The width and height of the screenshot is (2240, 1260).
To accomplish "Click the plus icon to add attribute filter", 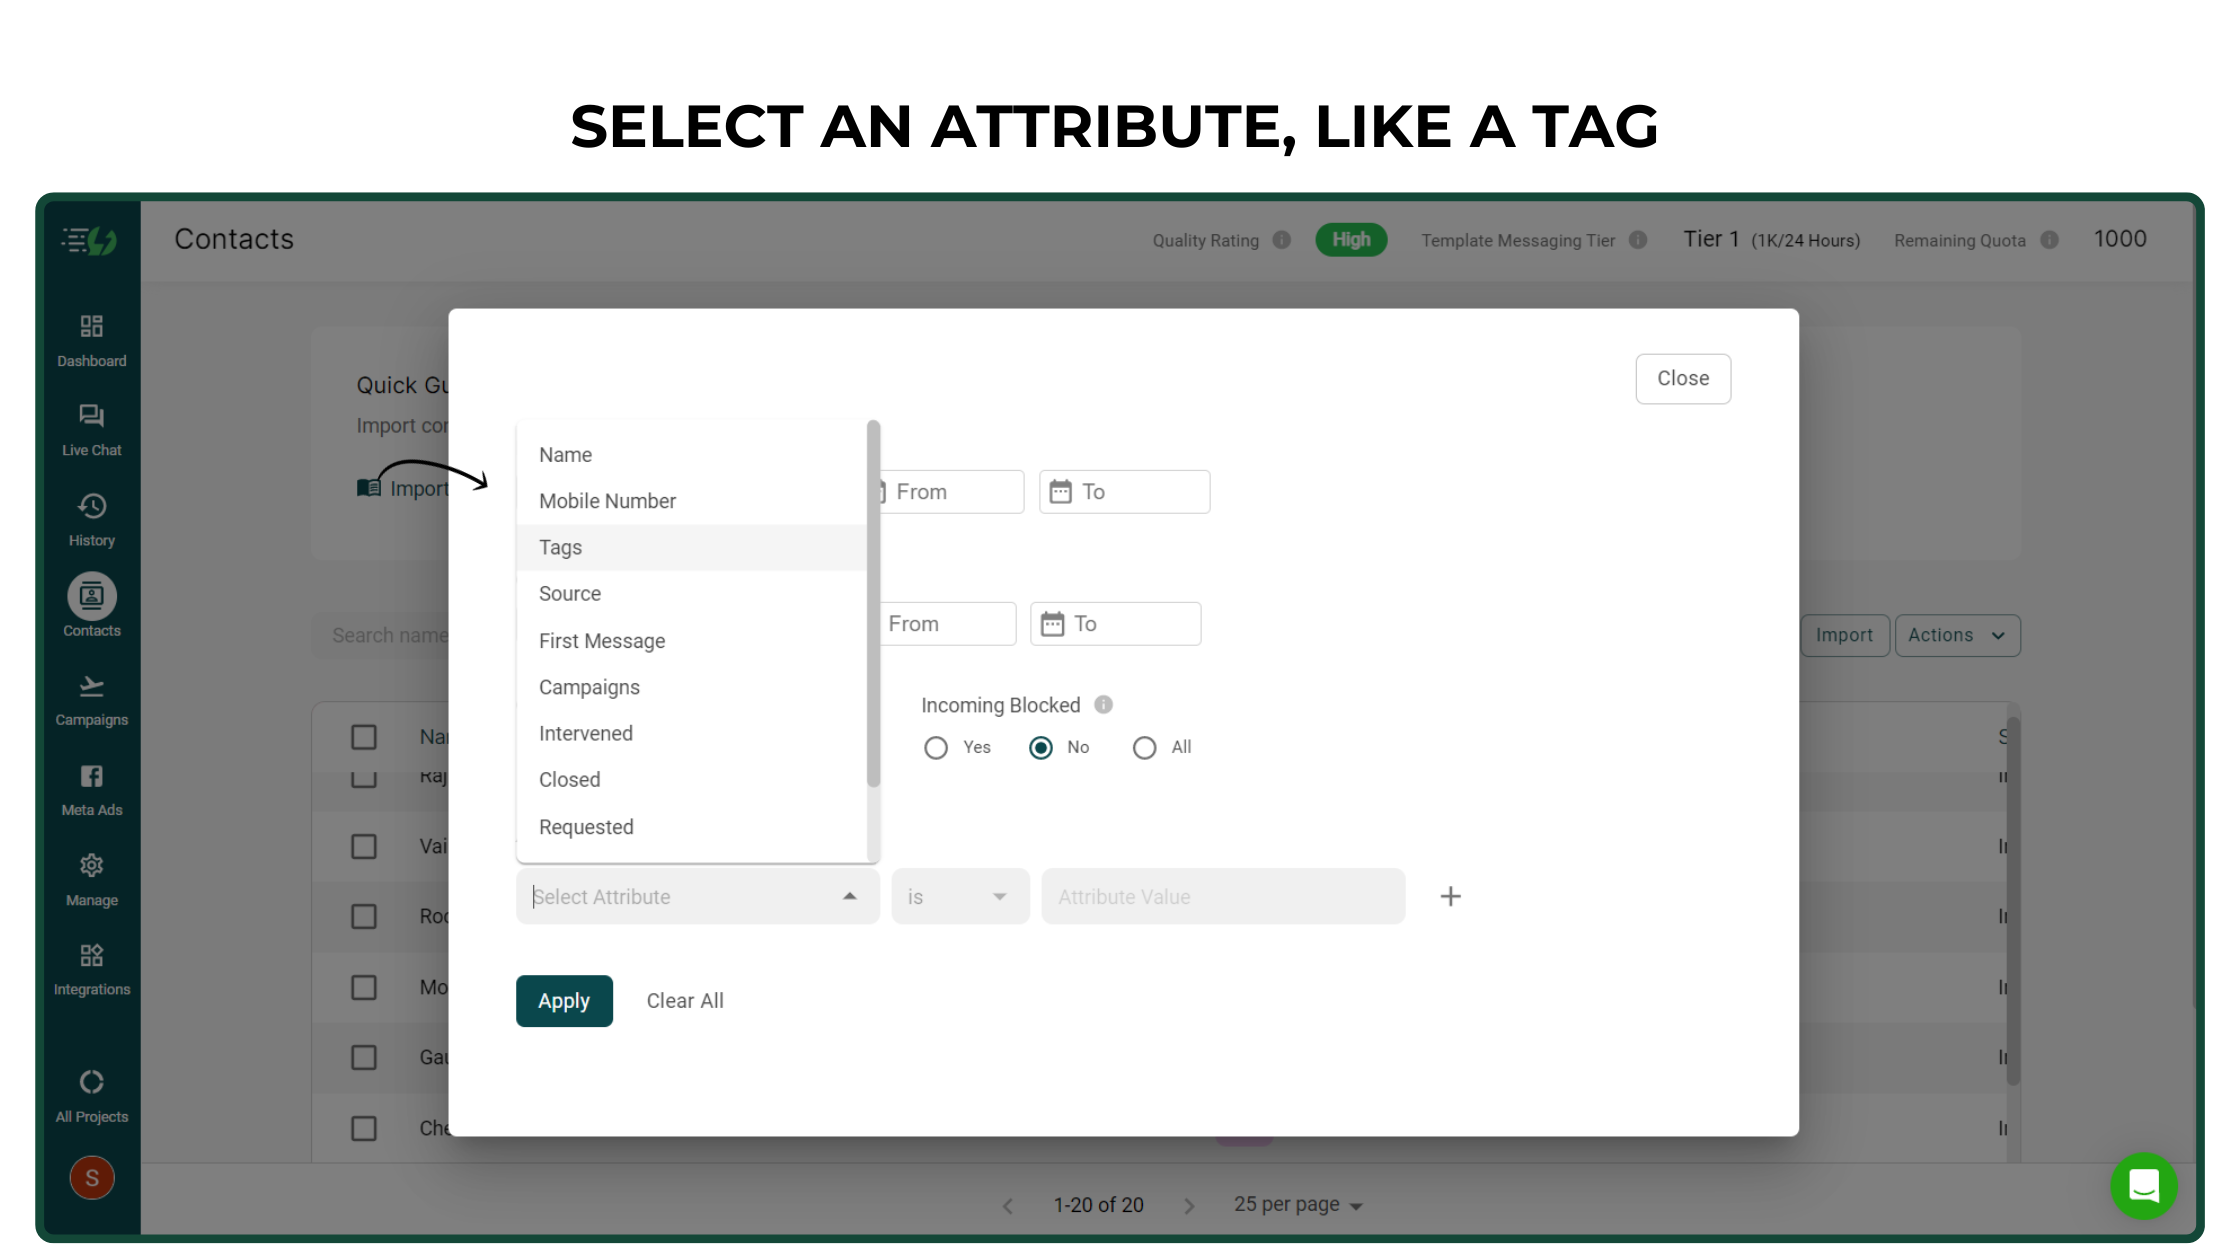I will click(1450, 897).
